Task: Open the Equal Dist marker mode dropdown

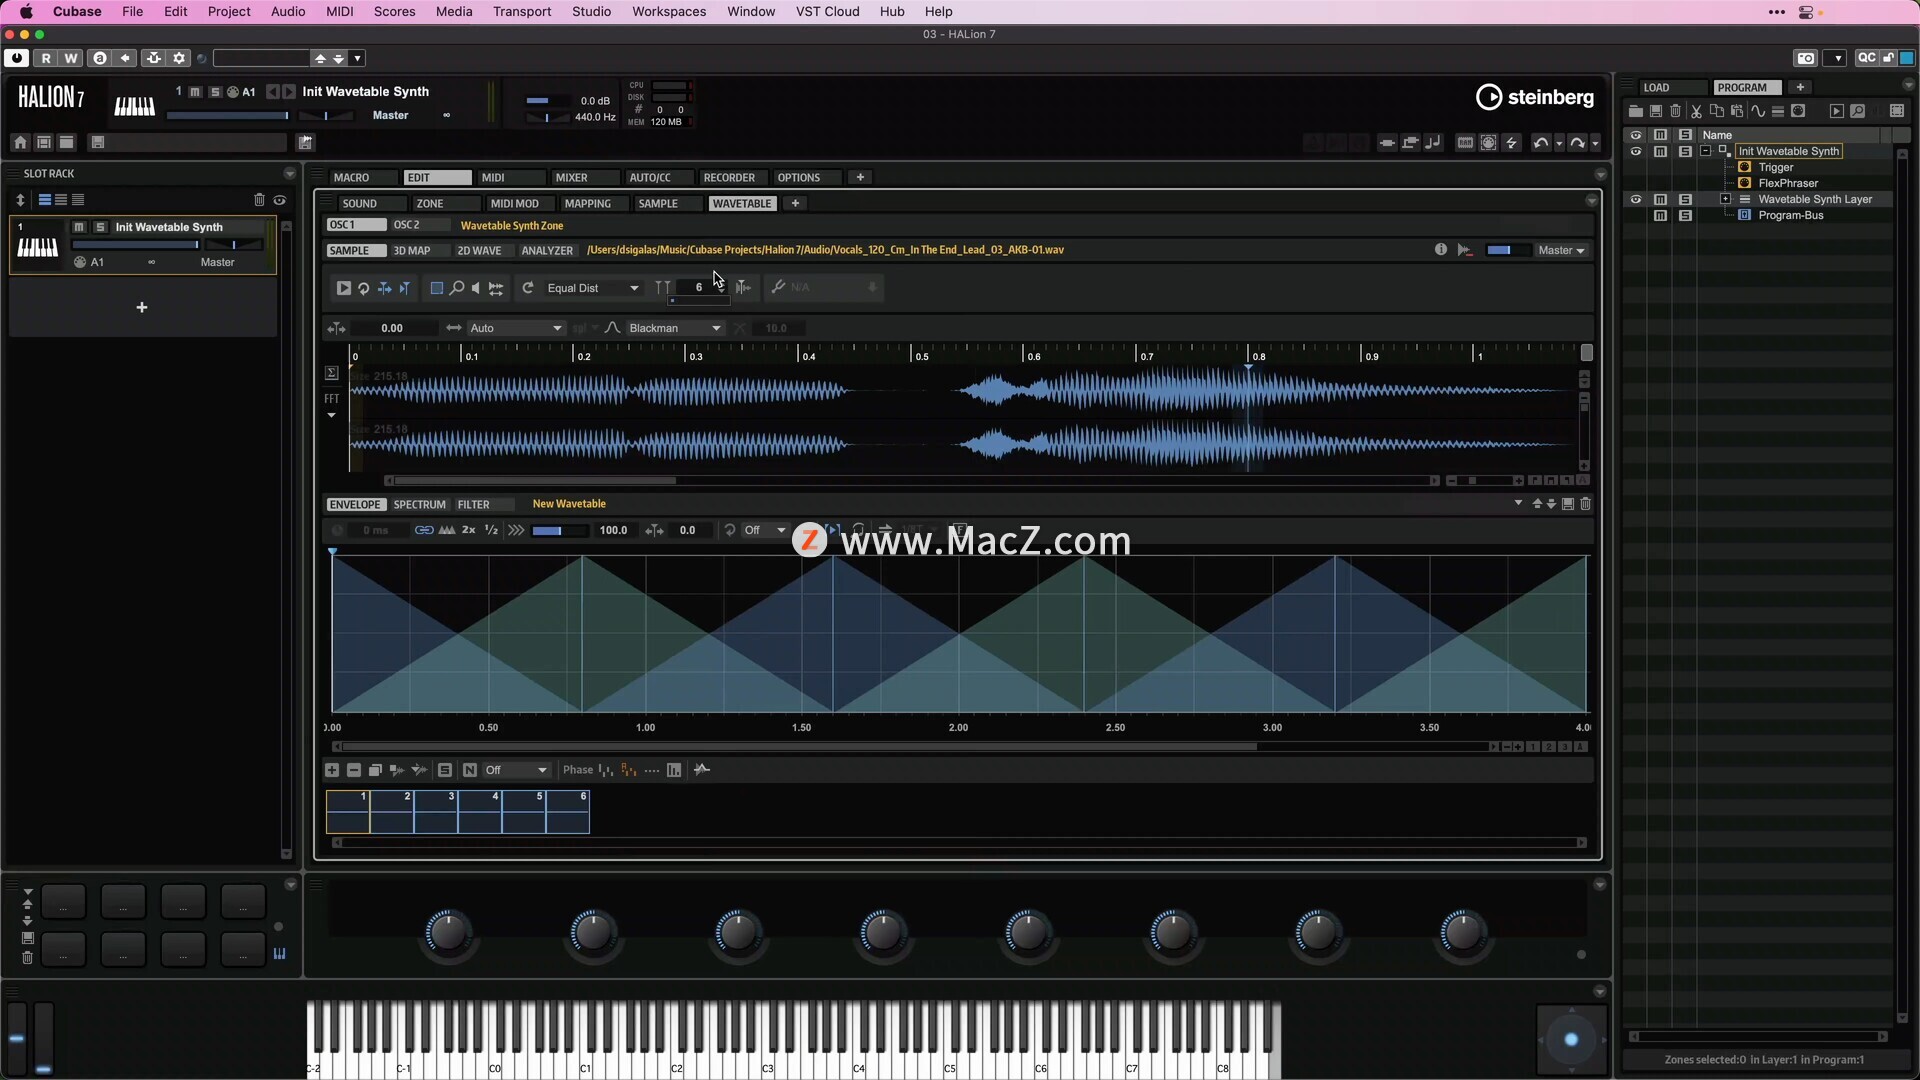Action: [x=593, y=288]
